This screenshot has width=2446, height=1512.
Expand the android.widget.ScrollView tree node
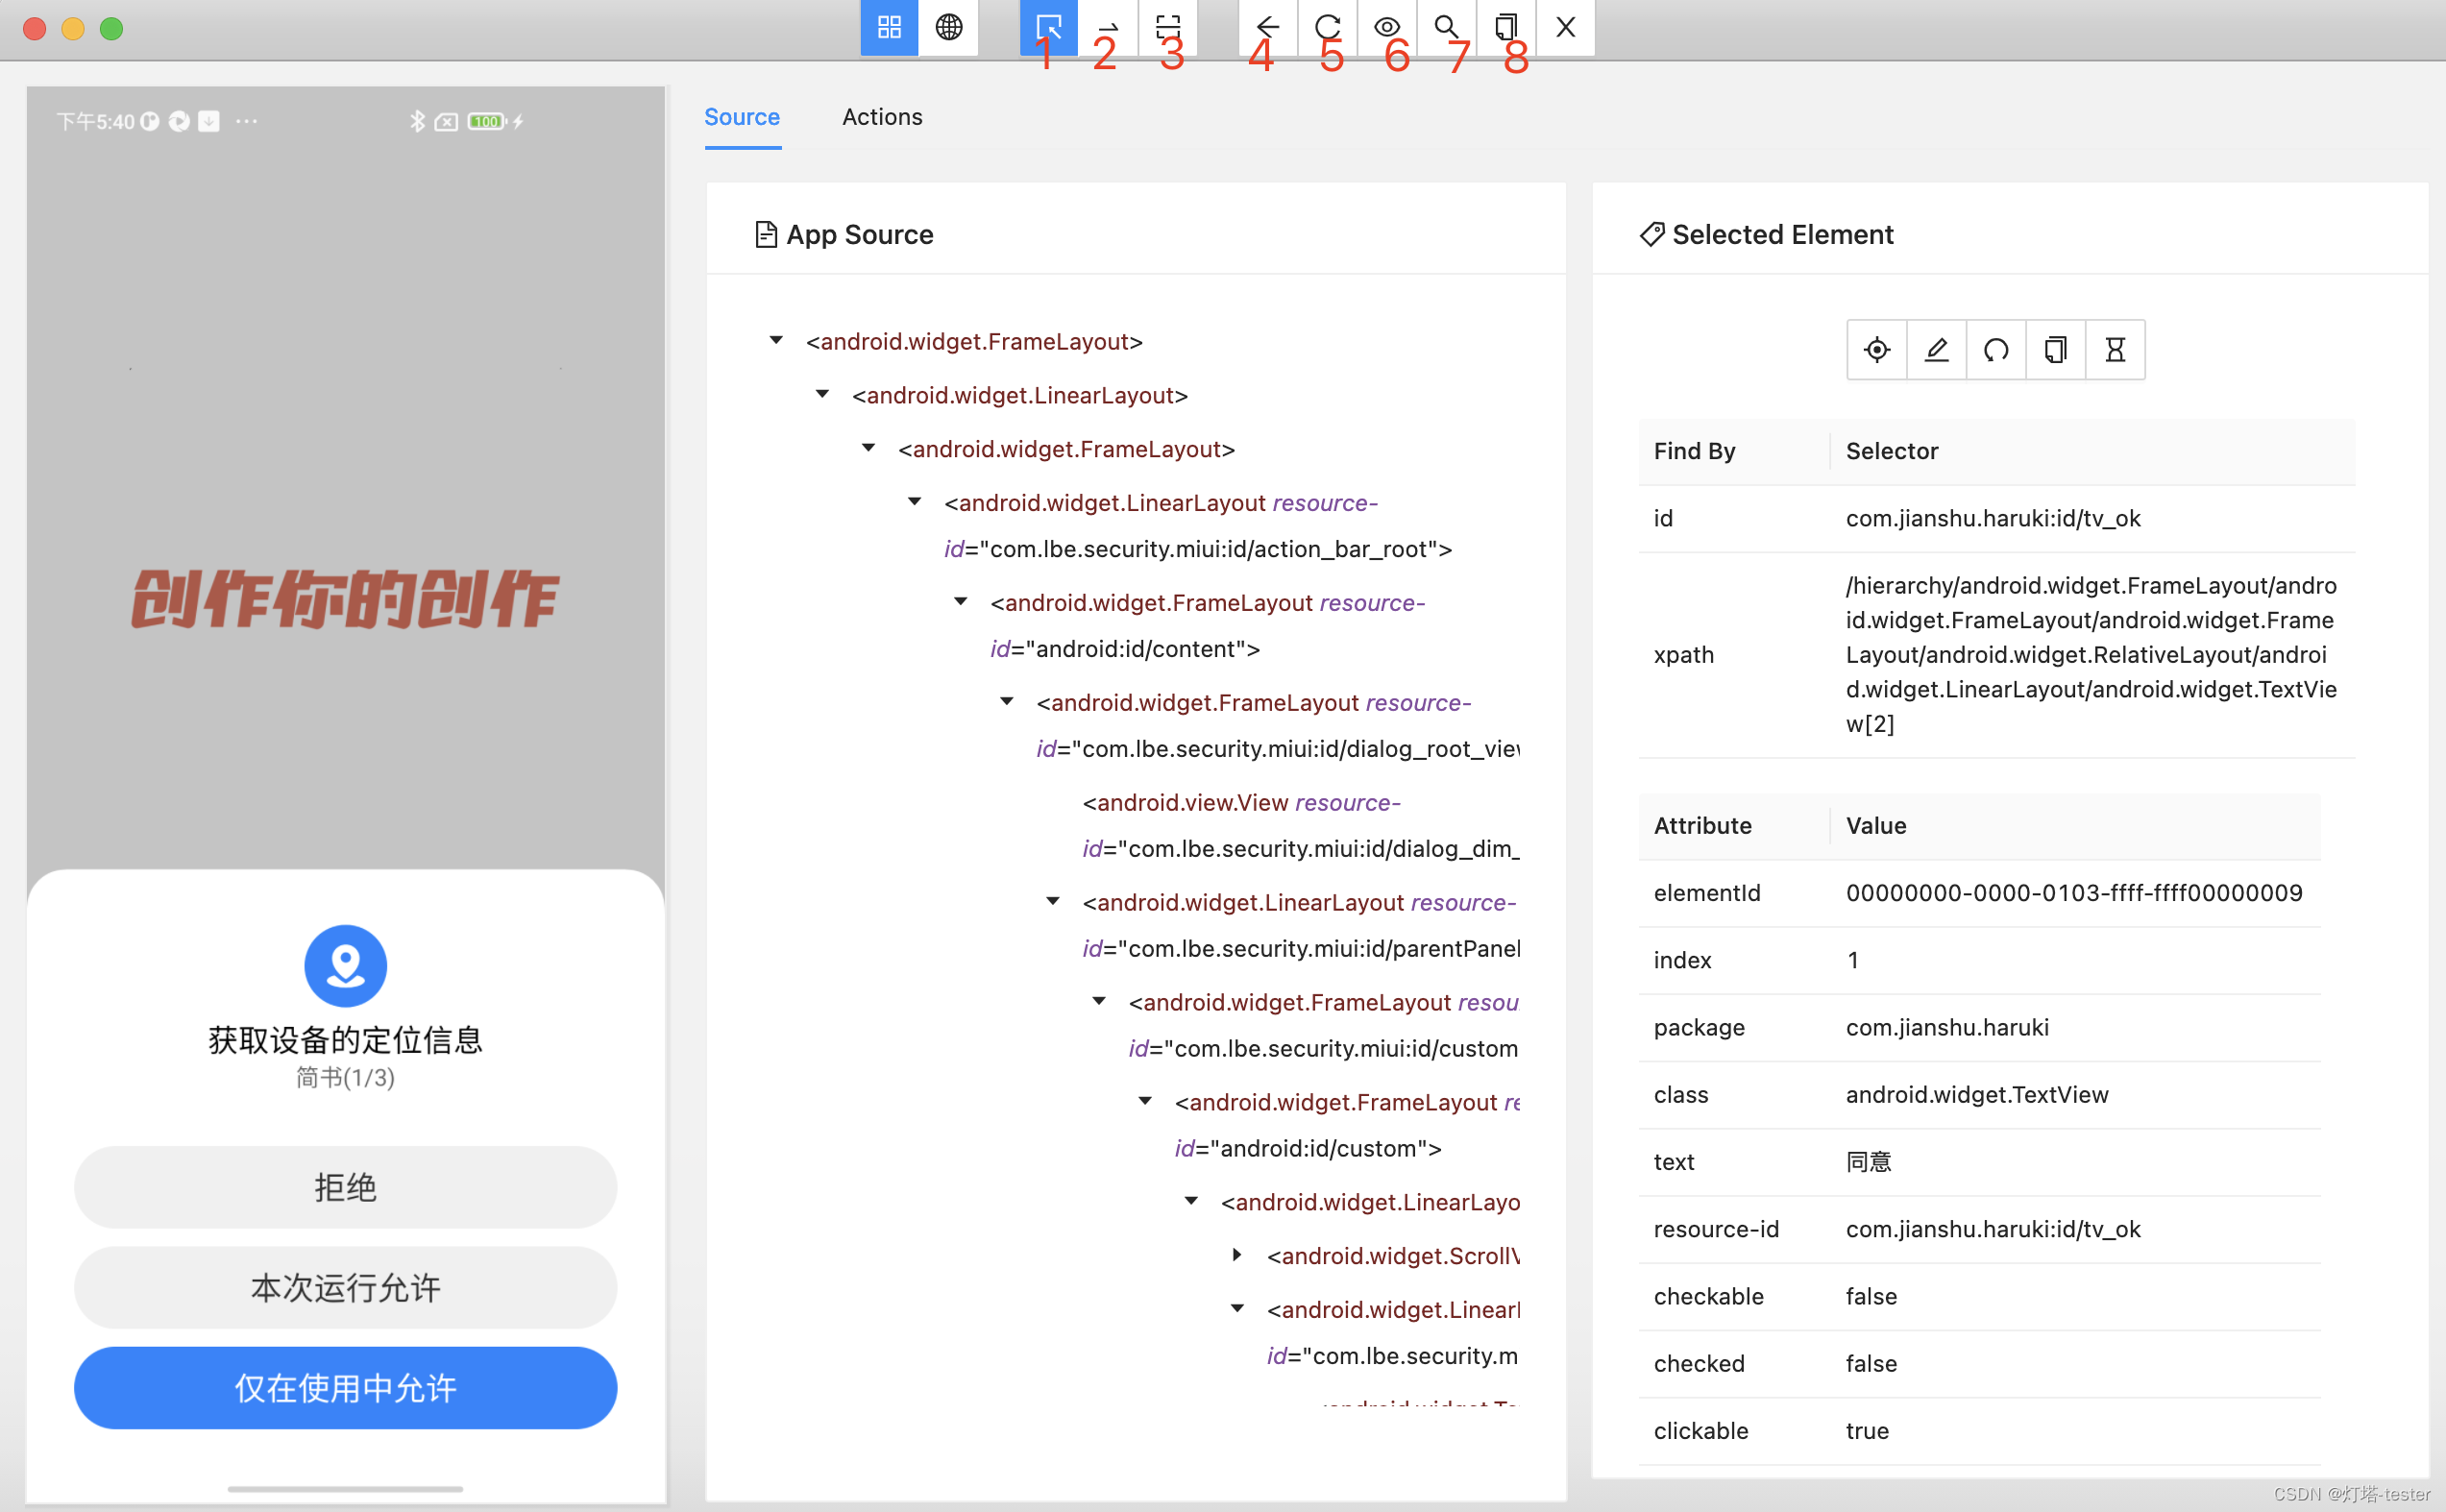[x=1237, y=1255]
